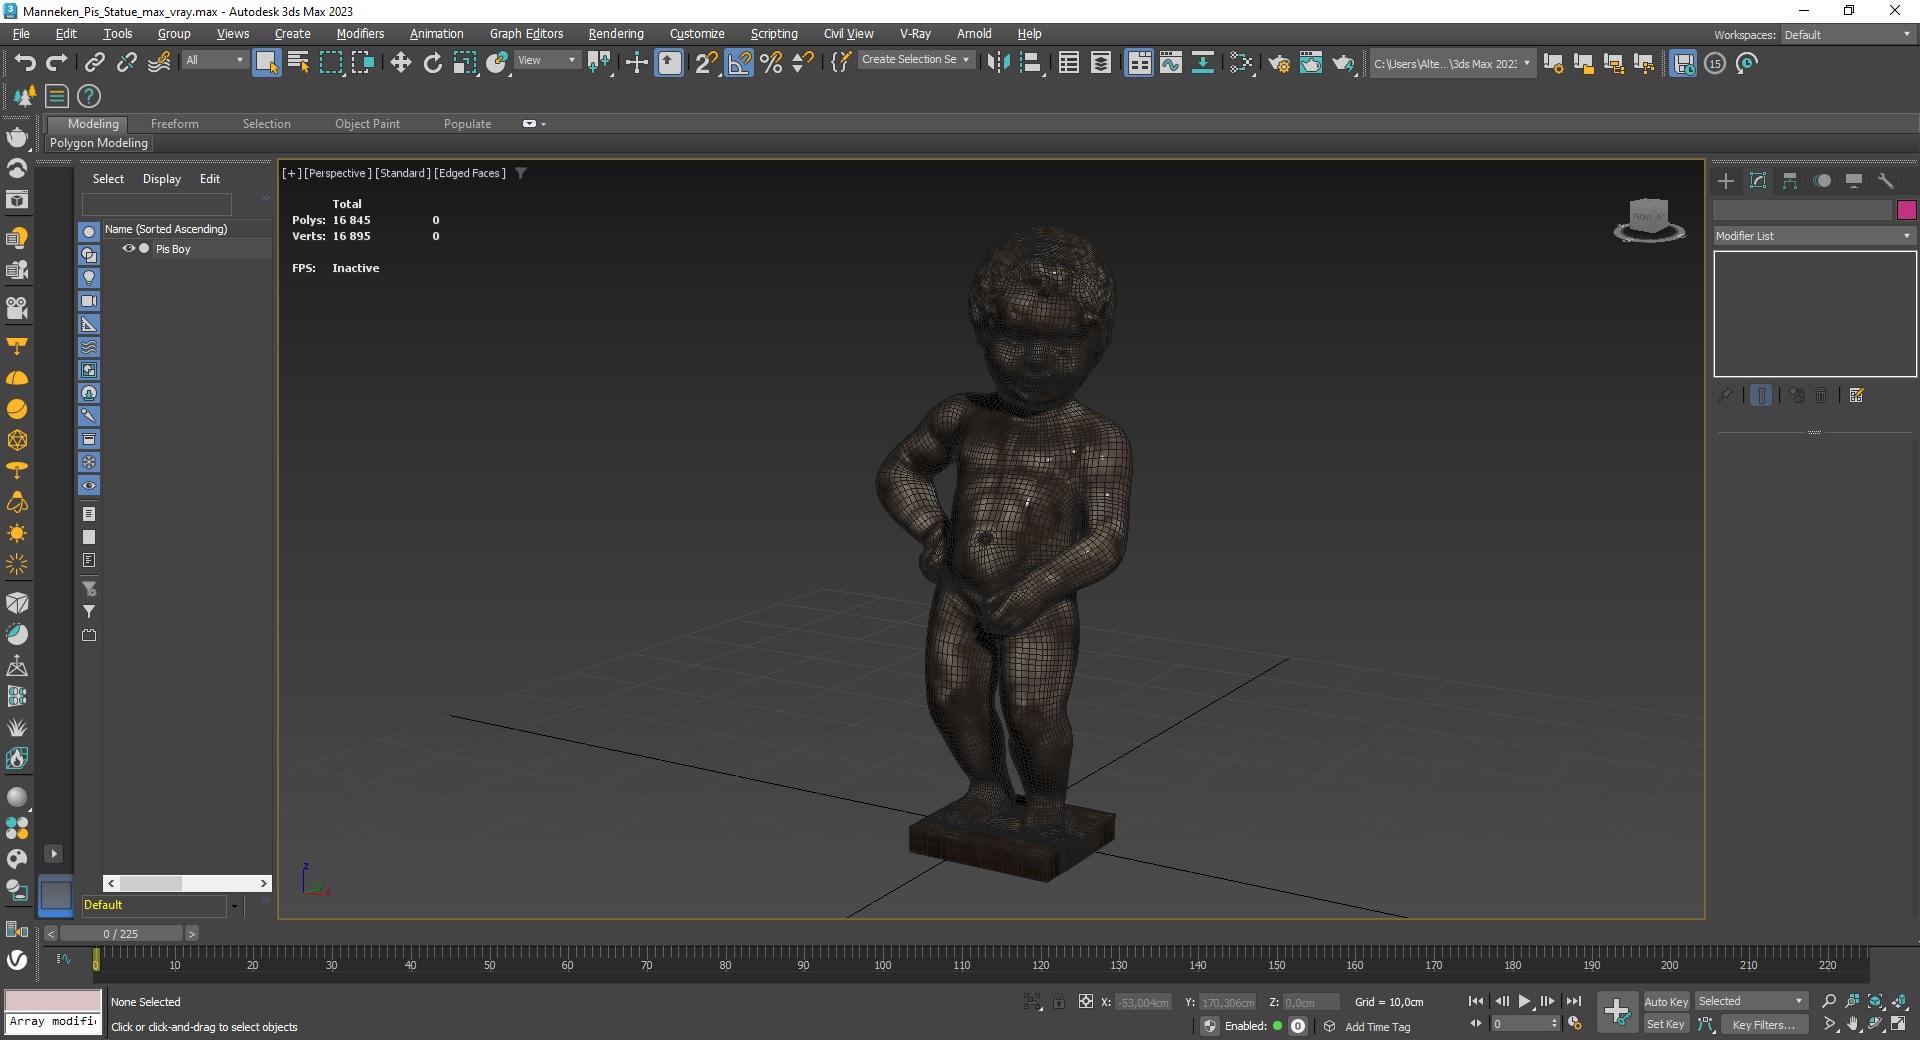Screen dimensions: 1920x1040
Task: Click the Play Animation button
Action: pyautogui.click(x=1524, y=1001)
